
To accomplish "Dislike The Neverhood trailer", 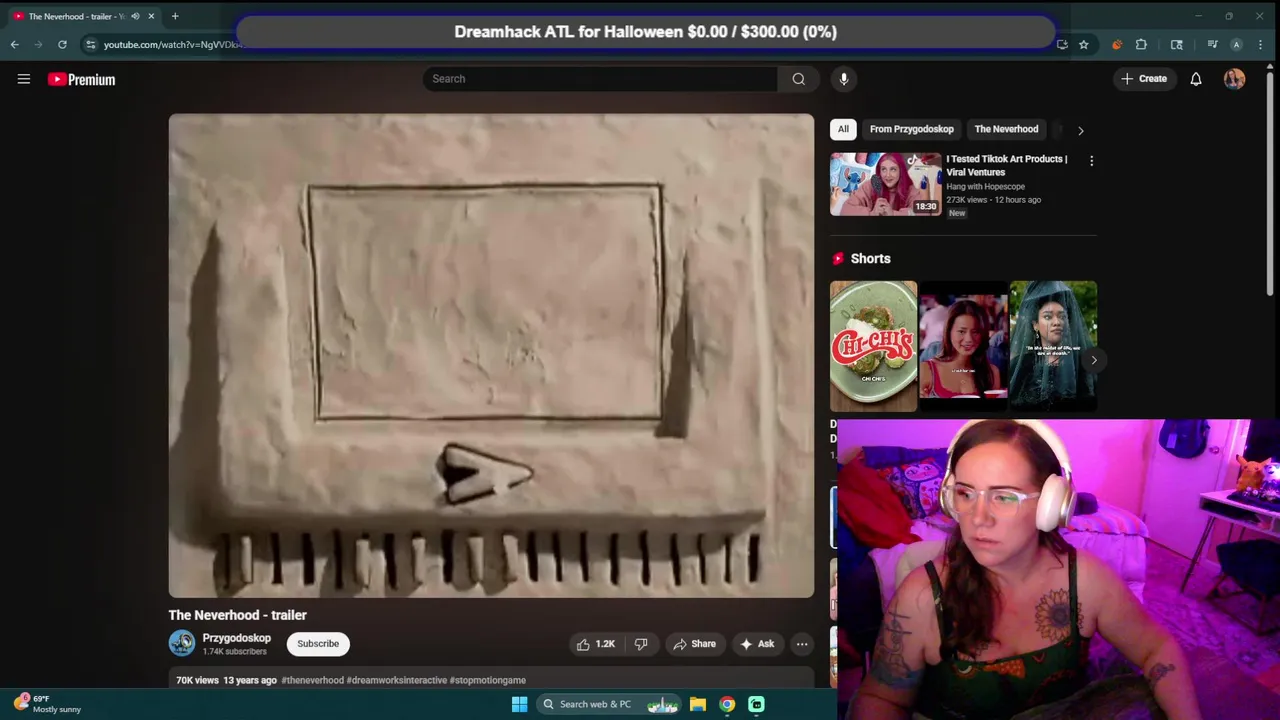I will point(641,644).
